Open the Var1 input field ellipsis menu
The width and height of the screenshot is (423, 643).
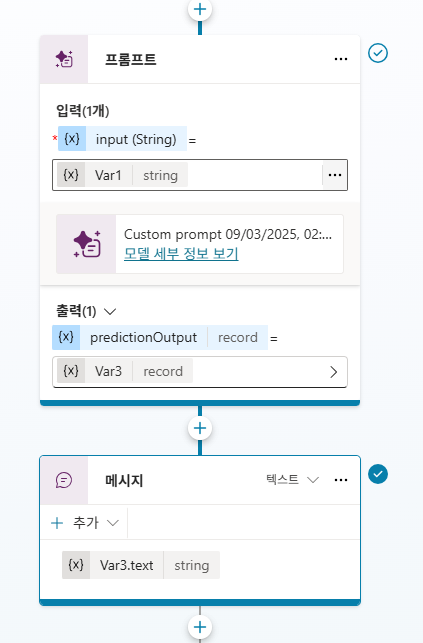pos(335,175)
